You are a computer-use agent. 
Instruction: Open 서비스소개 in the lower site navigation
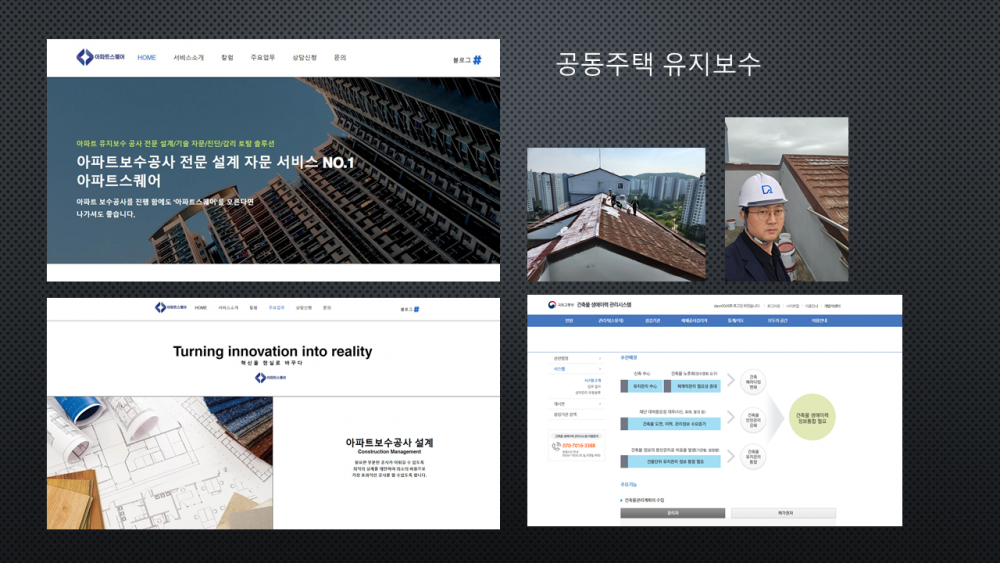(x=228, y=308)
